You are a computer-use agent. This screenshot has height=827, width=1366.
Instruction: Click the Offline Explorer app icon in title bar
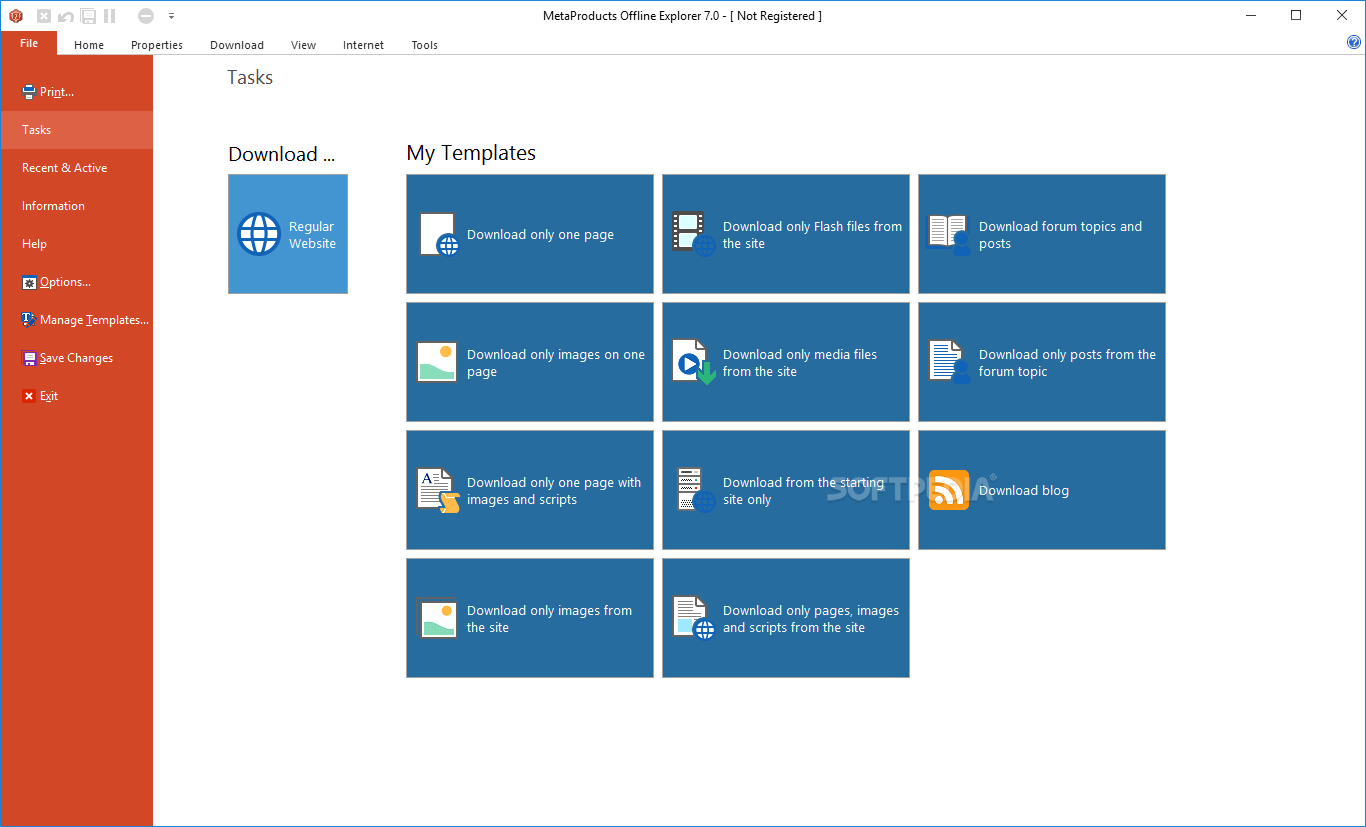[16, 16]
